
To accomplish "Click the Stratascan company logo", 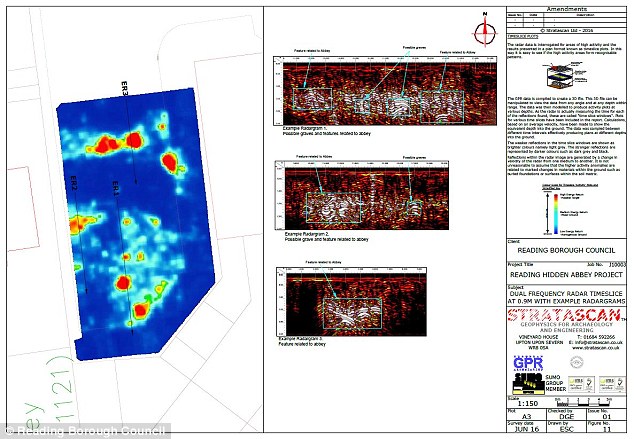I will click(x=565, y=320).
